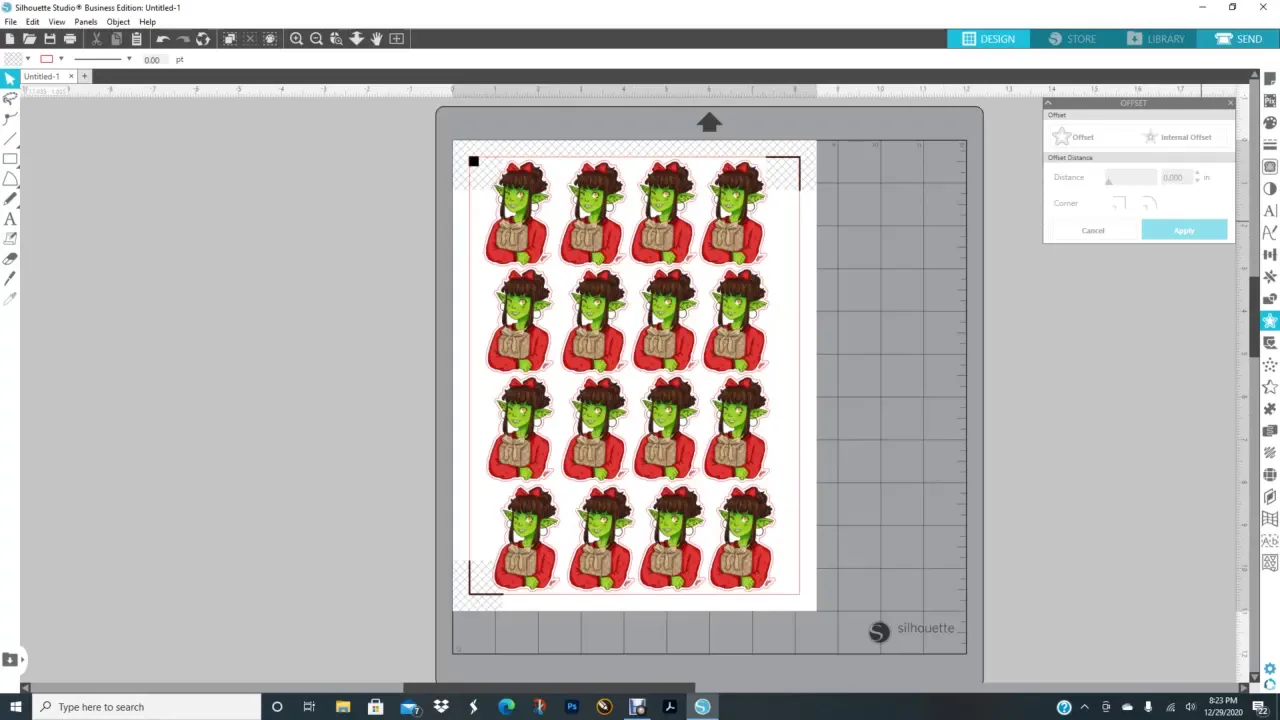Open the Text Style panel
This screenshot has height=720, width=1280.
[1270, 211]
